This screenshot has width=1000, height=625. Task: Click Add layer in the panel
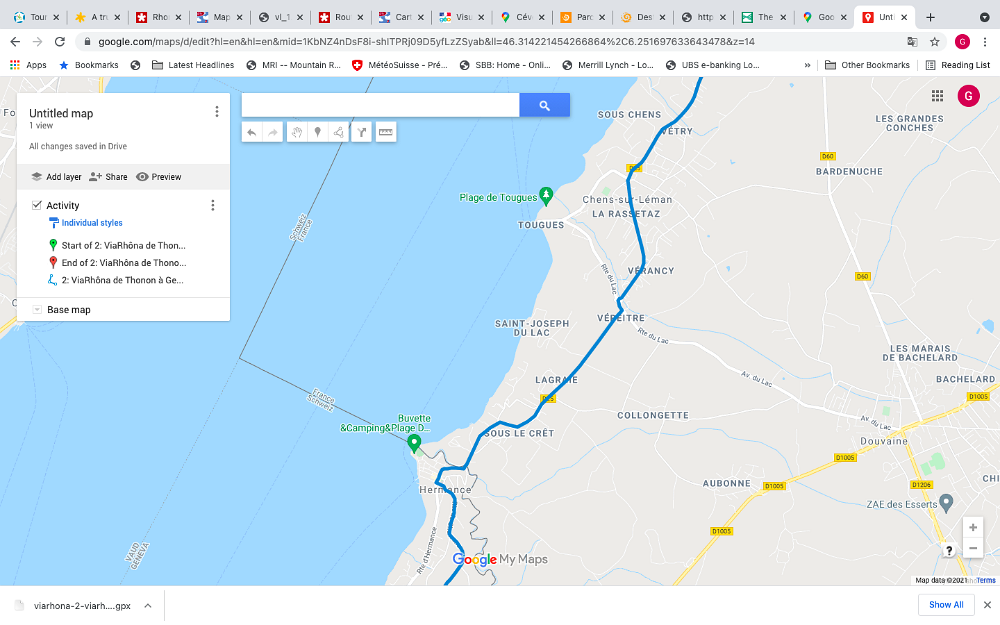coord(56,177)
